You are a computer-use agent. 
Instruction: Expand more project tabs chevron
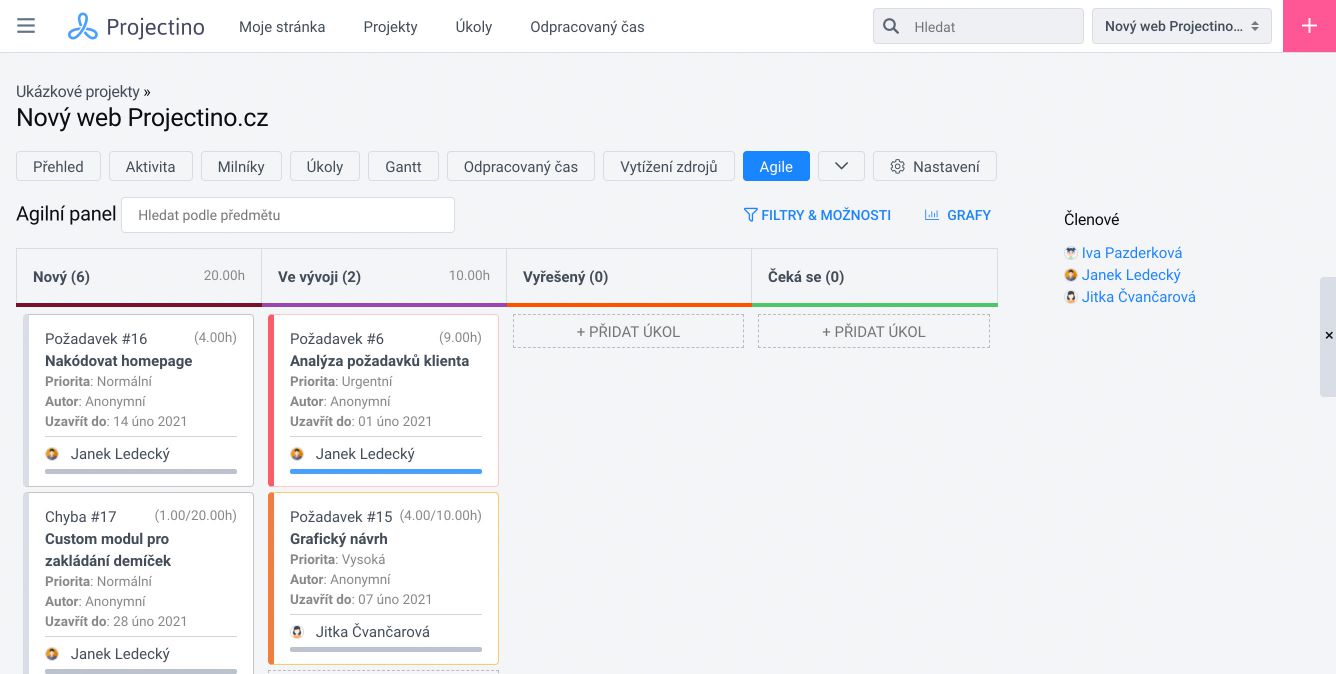coord(841,166)
